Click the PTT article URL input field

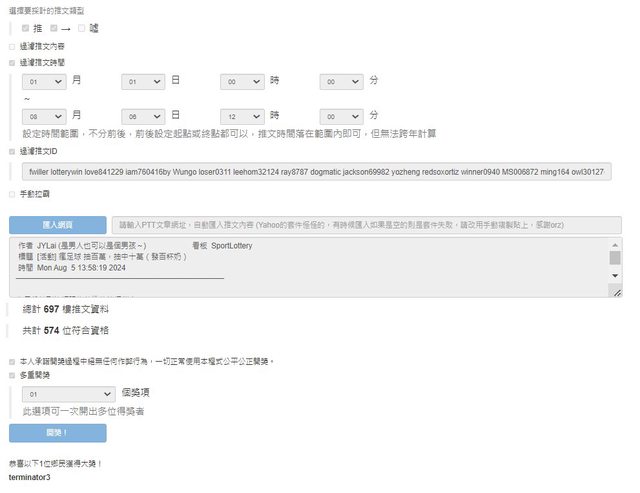pos(365,225)
